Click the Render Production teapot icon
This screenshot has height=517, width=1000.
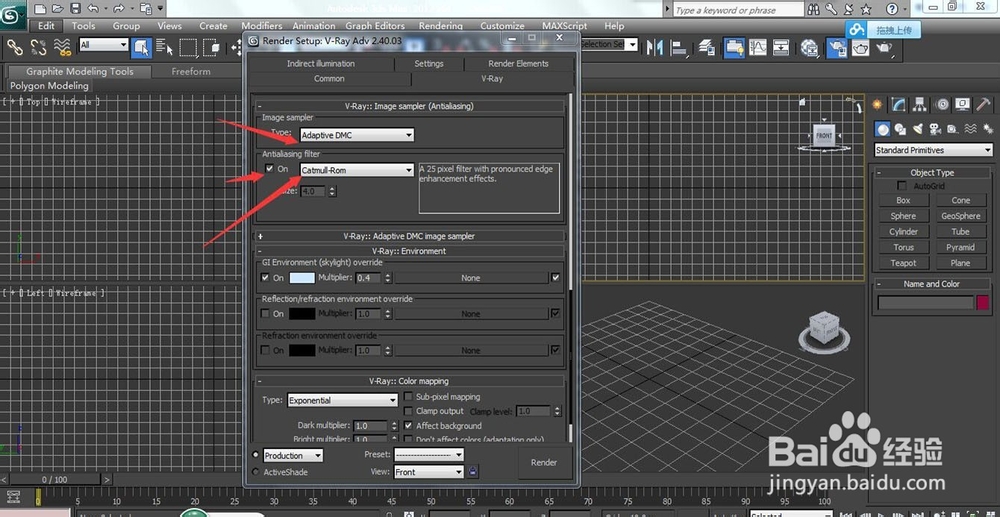click(884, 47)
